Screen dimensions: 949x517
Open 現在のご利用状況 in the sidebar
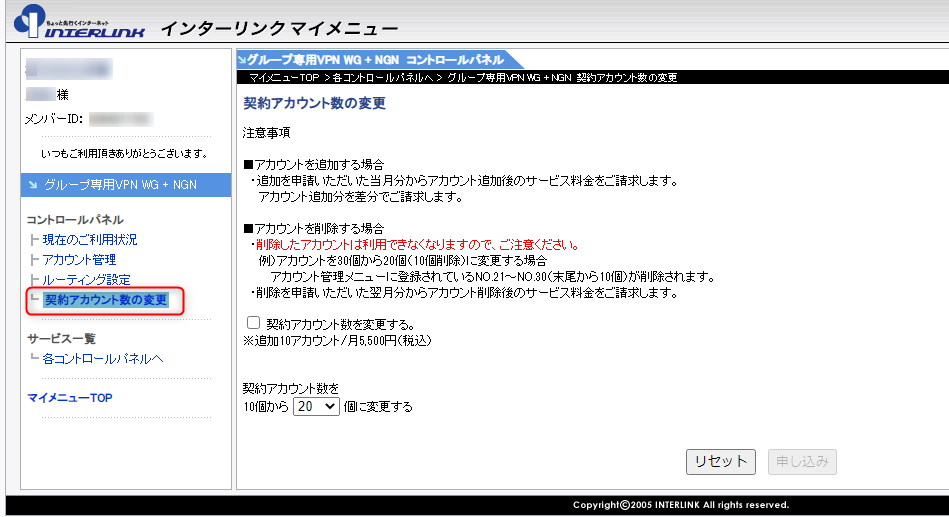pyautogui.click(x=90, y=240)
